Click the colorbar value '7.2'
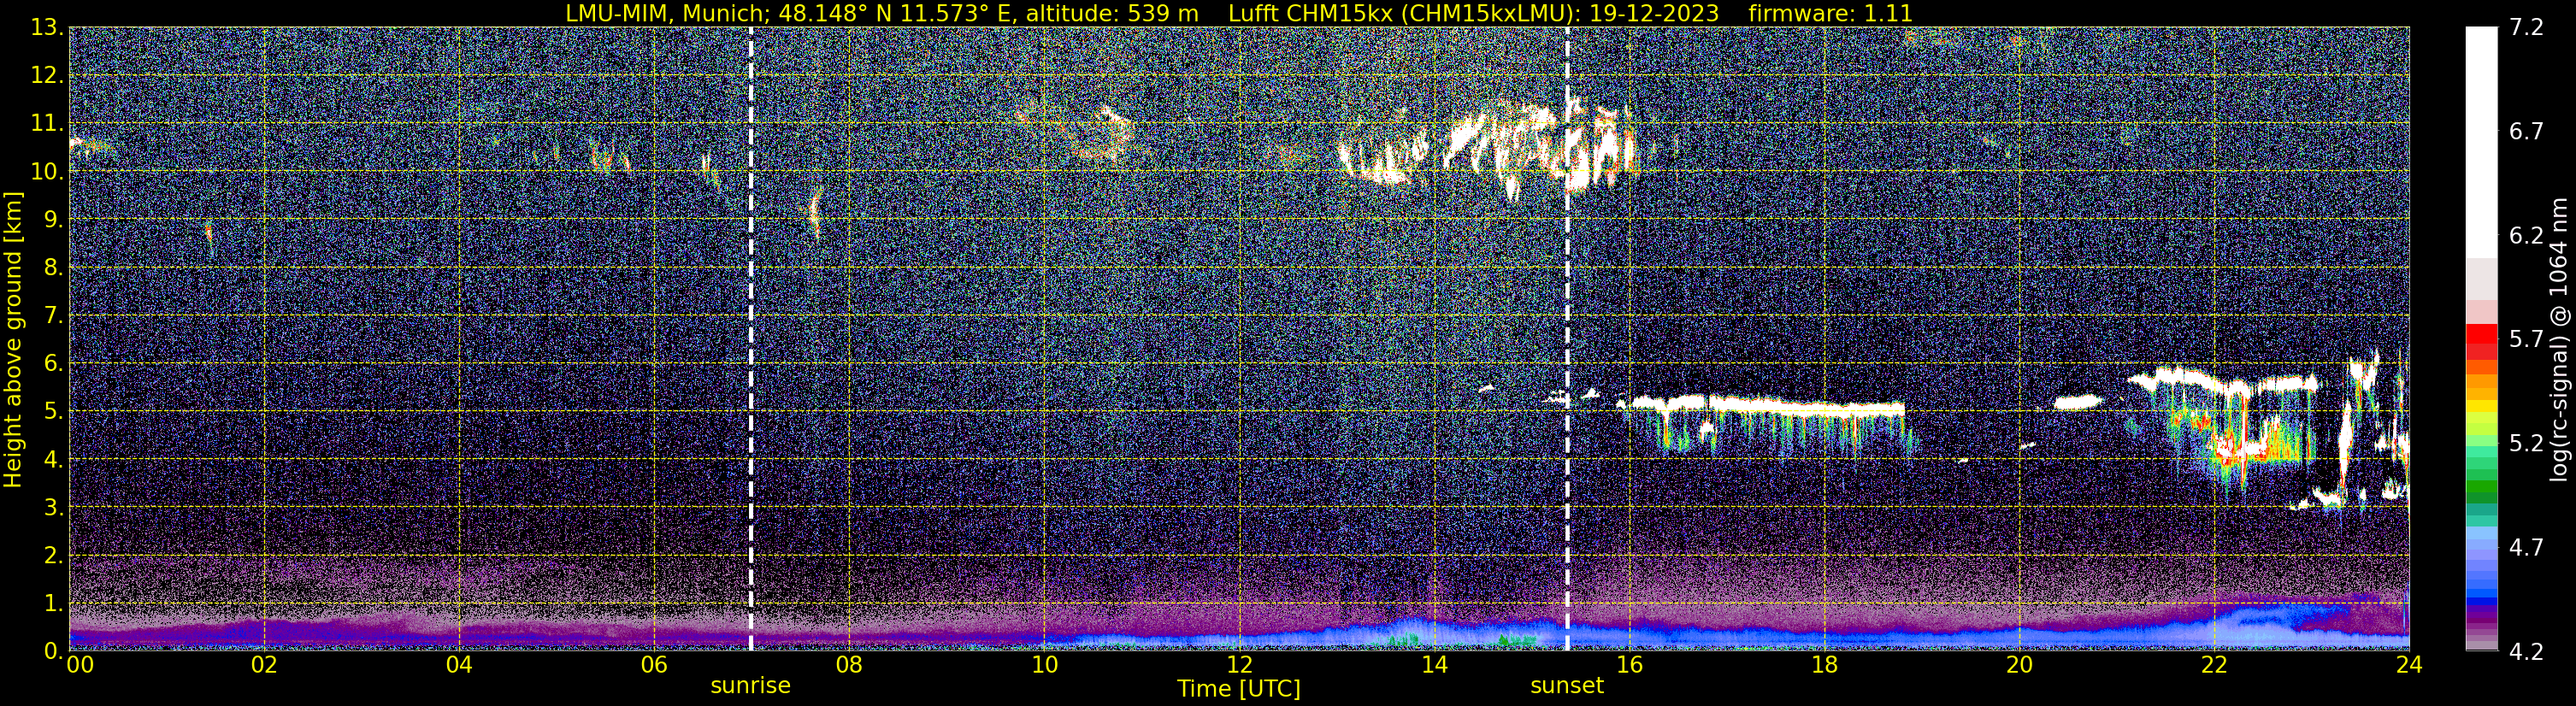Image resolution: width=2576 pixels, height=706 pixels. click(2526, 28)
